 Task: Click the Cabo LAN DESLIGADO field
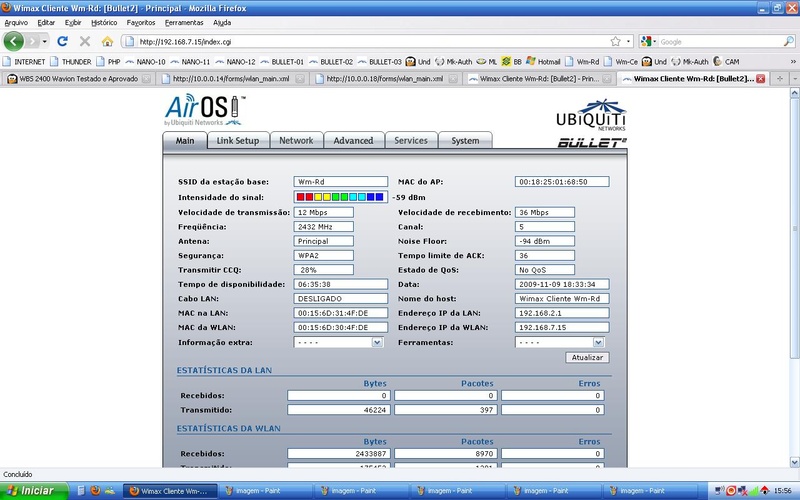tap(341, 298)
